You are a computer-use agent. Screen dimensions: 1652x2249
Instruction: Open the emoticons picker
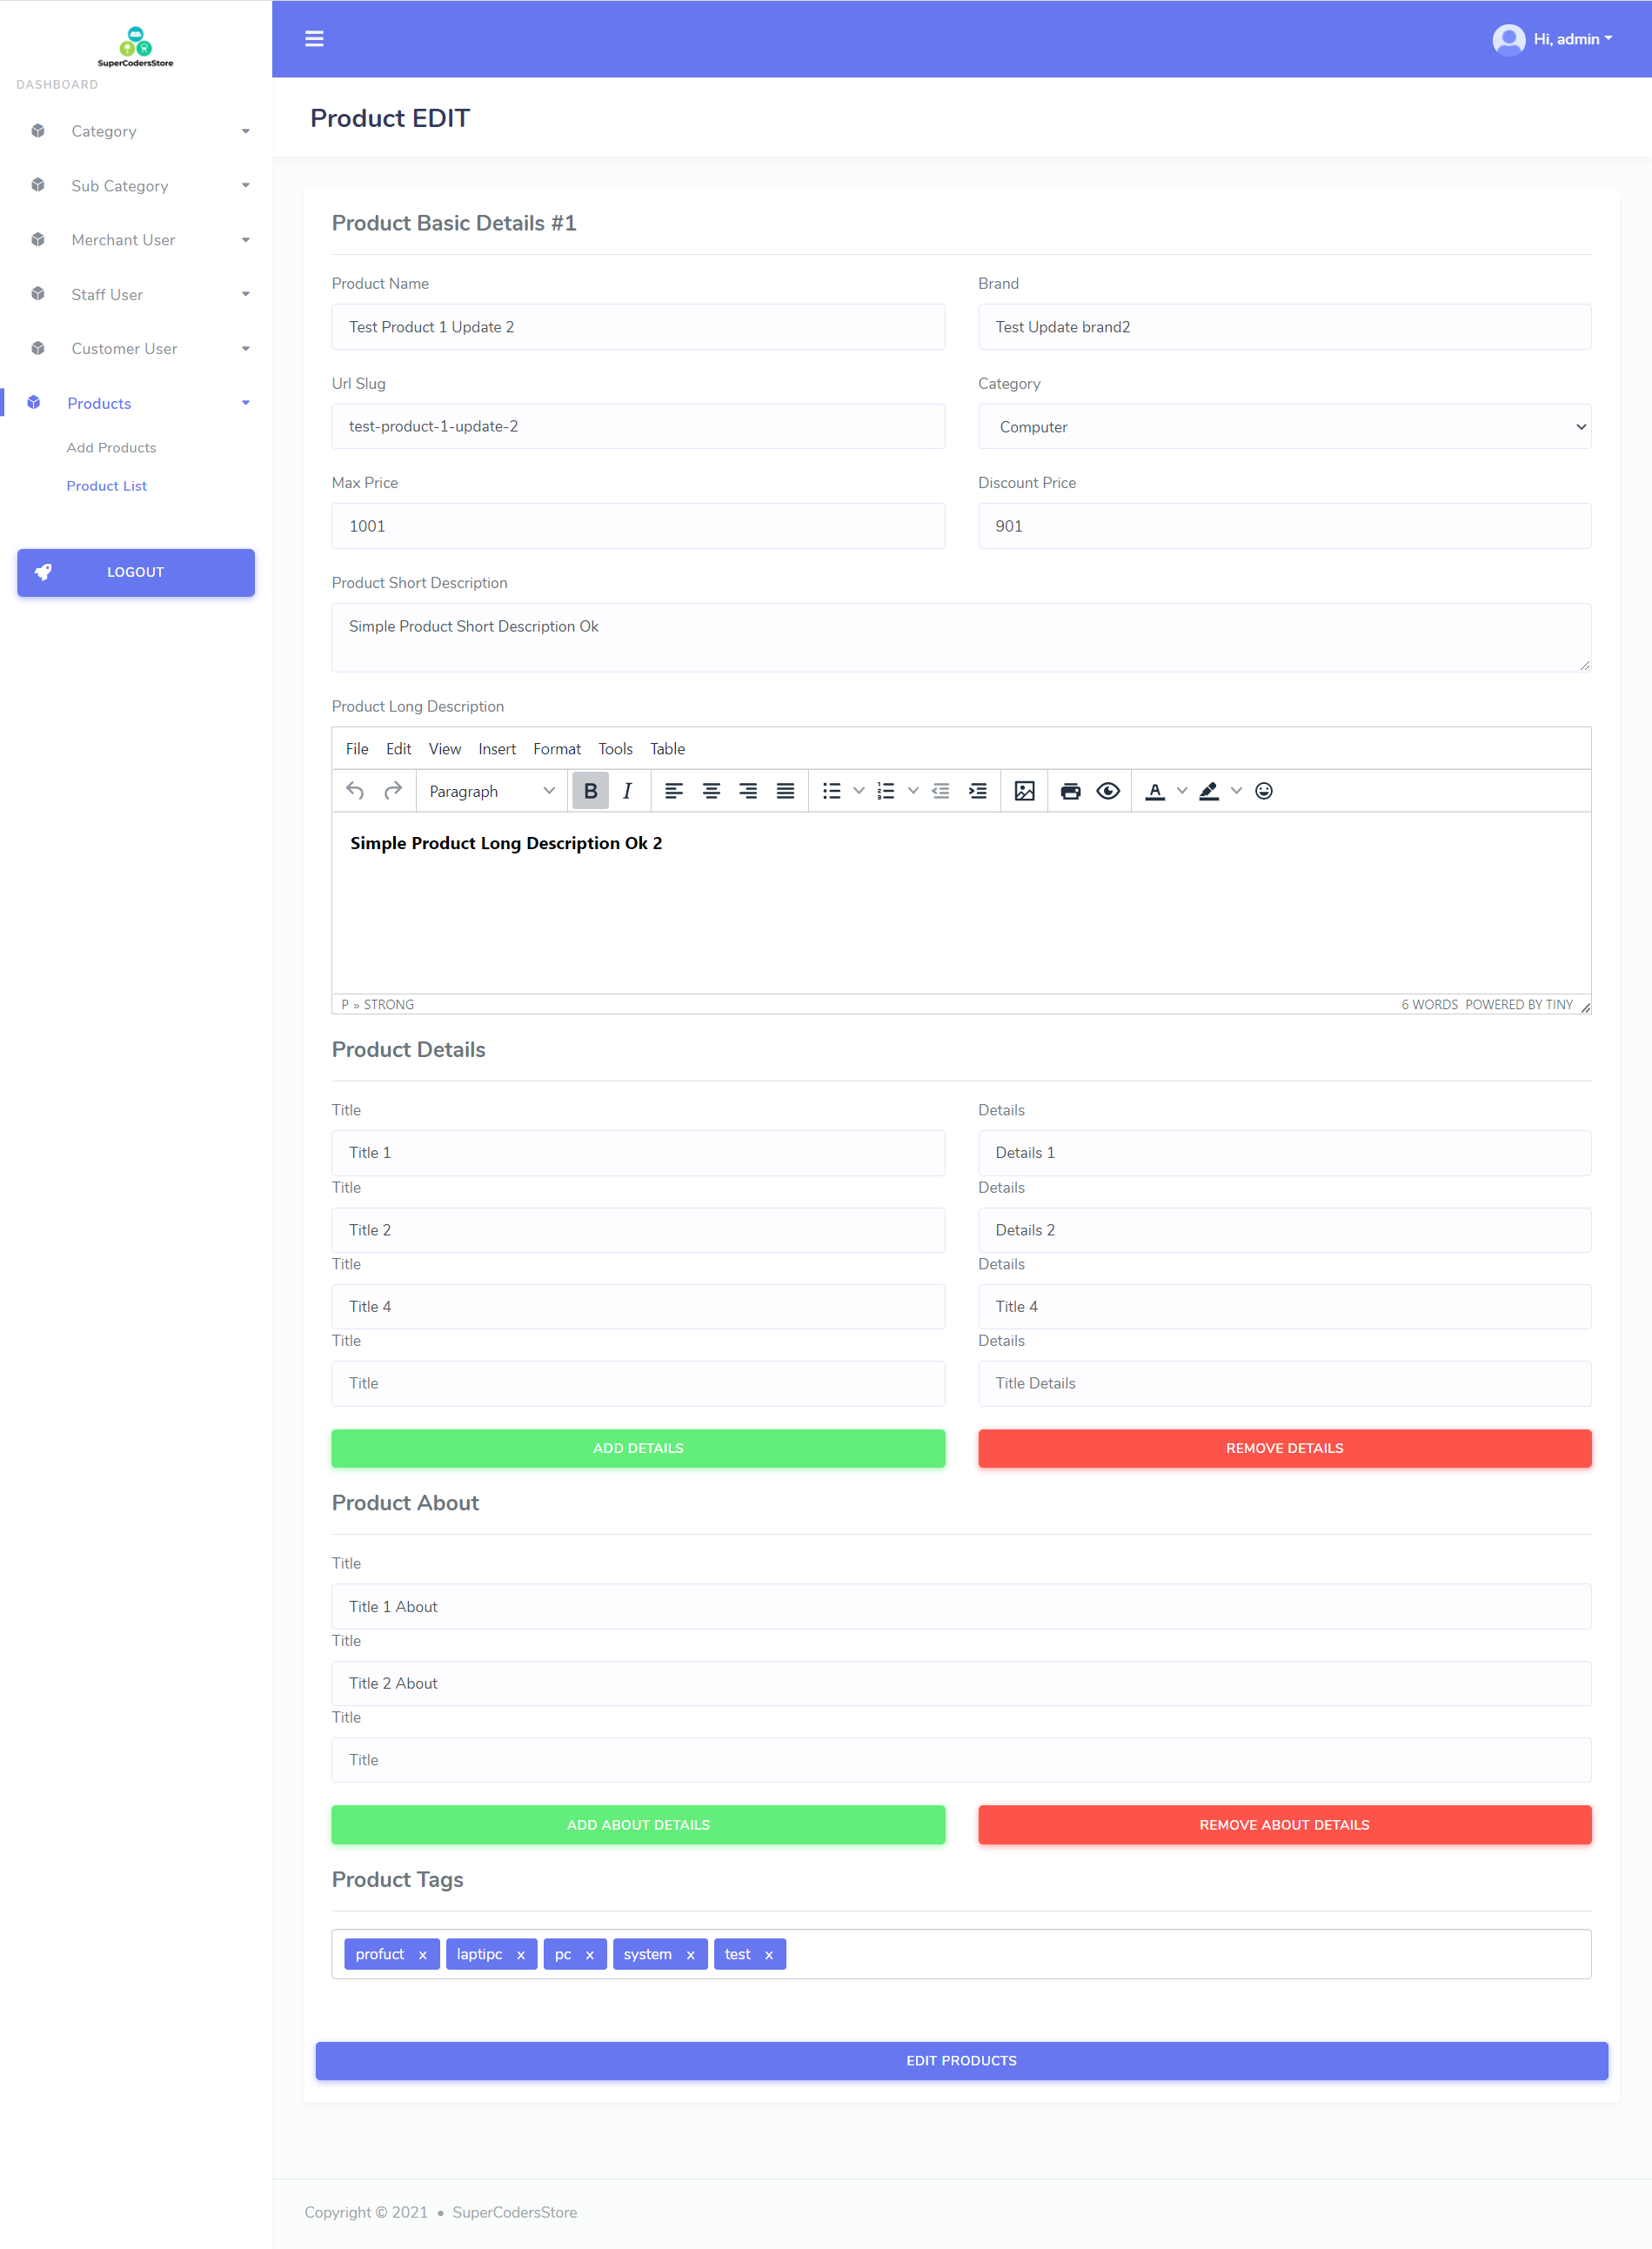click(x=1263, y=791)
